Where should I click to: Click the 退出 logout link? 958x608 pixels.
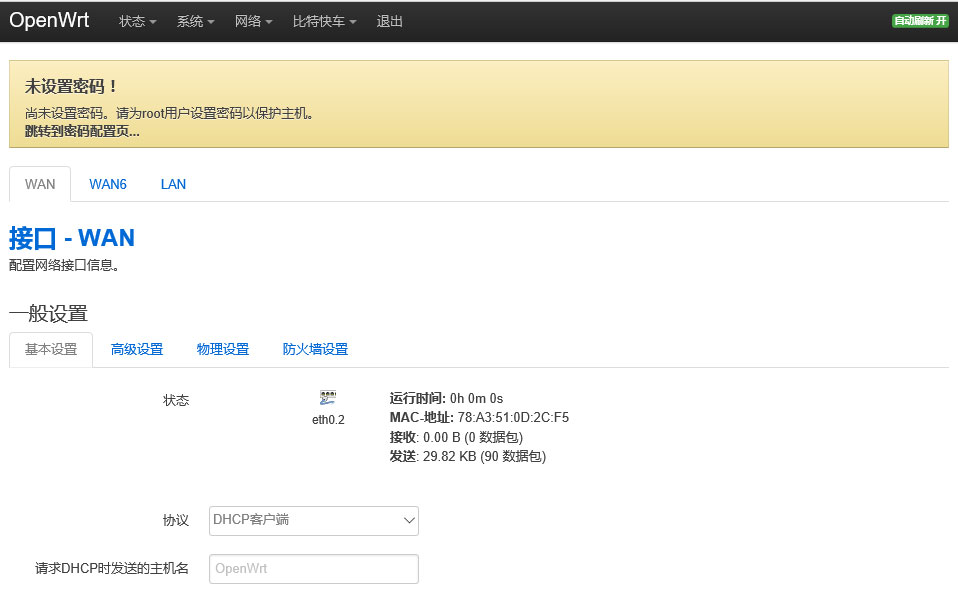(389, 21)
